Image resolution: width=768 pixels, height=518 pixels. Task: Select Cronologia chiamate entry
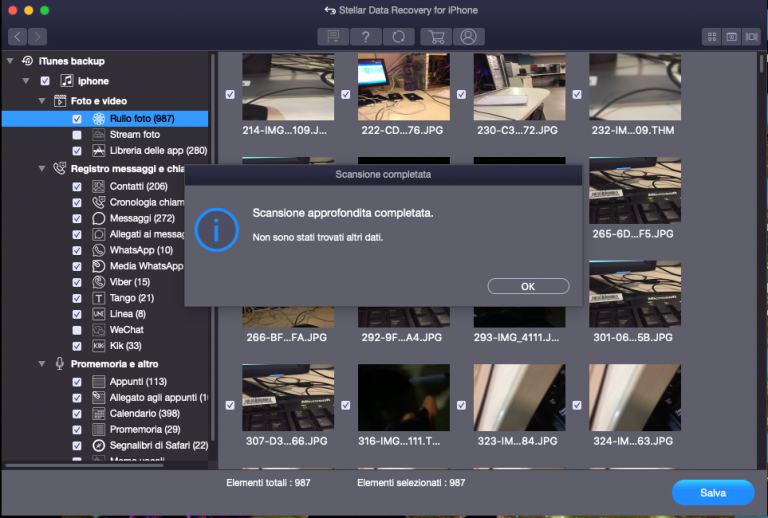tap(147, 202)
